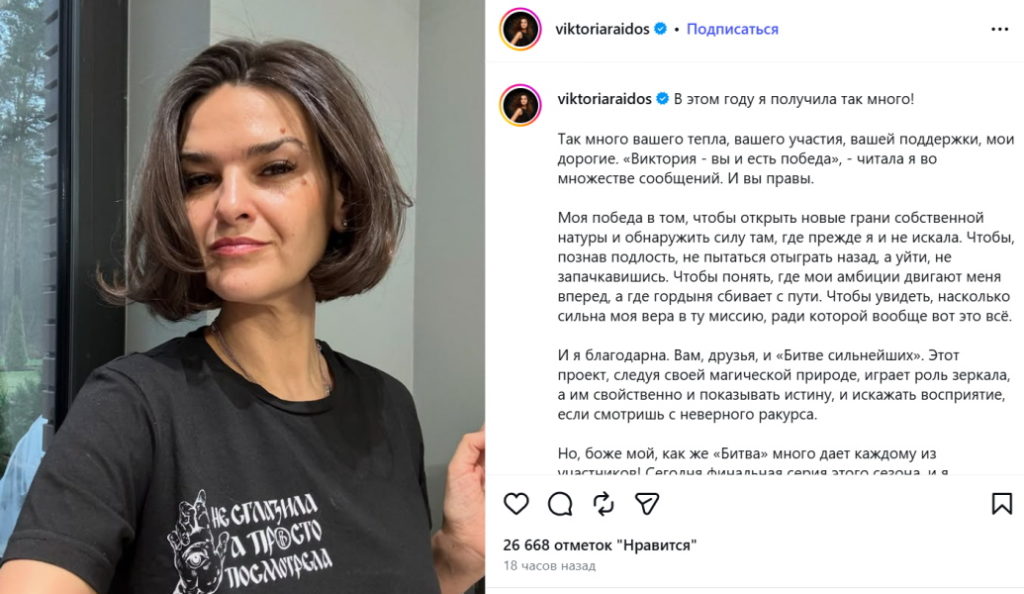1024x594 pixels.
Task: Like the post with heart icon
Action: click(516, 503)
